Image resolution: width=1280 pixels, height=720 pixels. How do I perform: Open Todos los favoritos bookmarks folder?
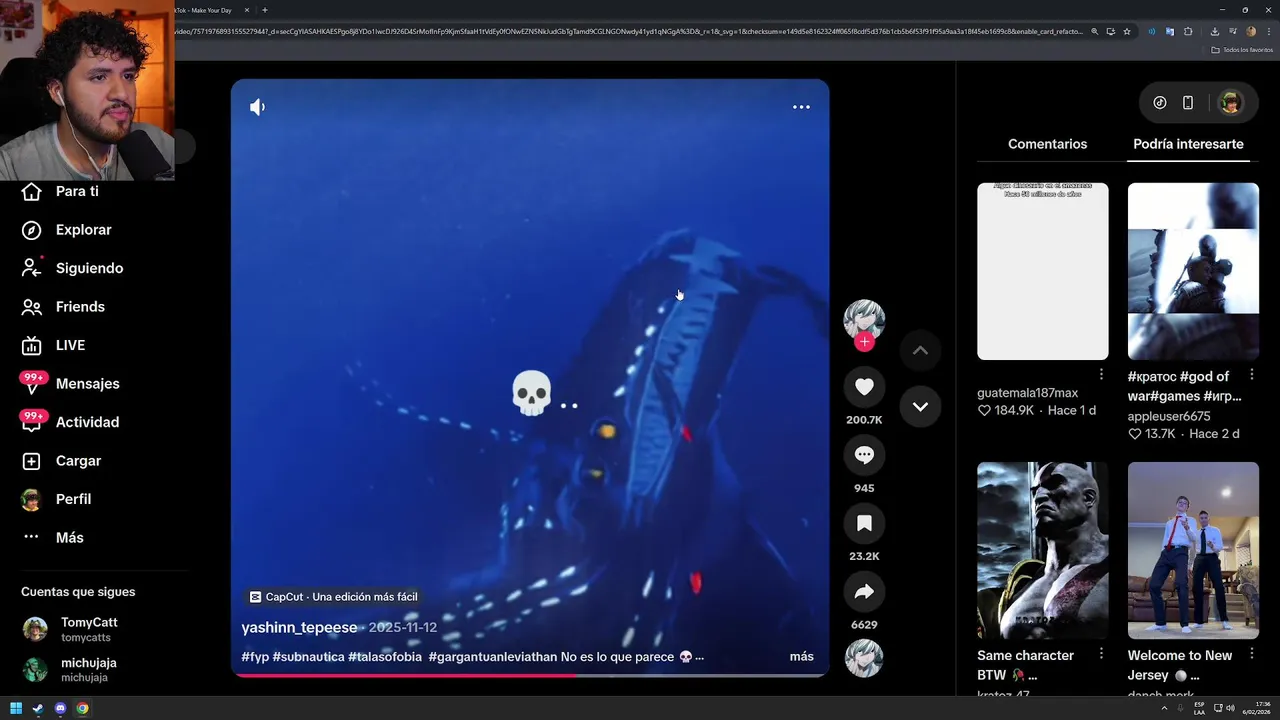pyautogui.click(x=1241, y=50)
